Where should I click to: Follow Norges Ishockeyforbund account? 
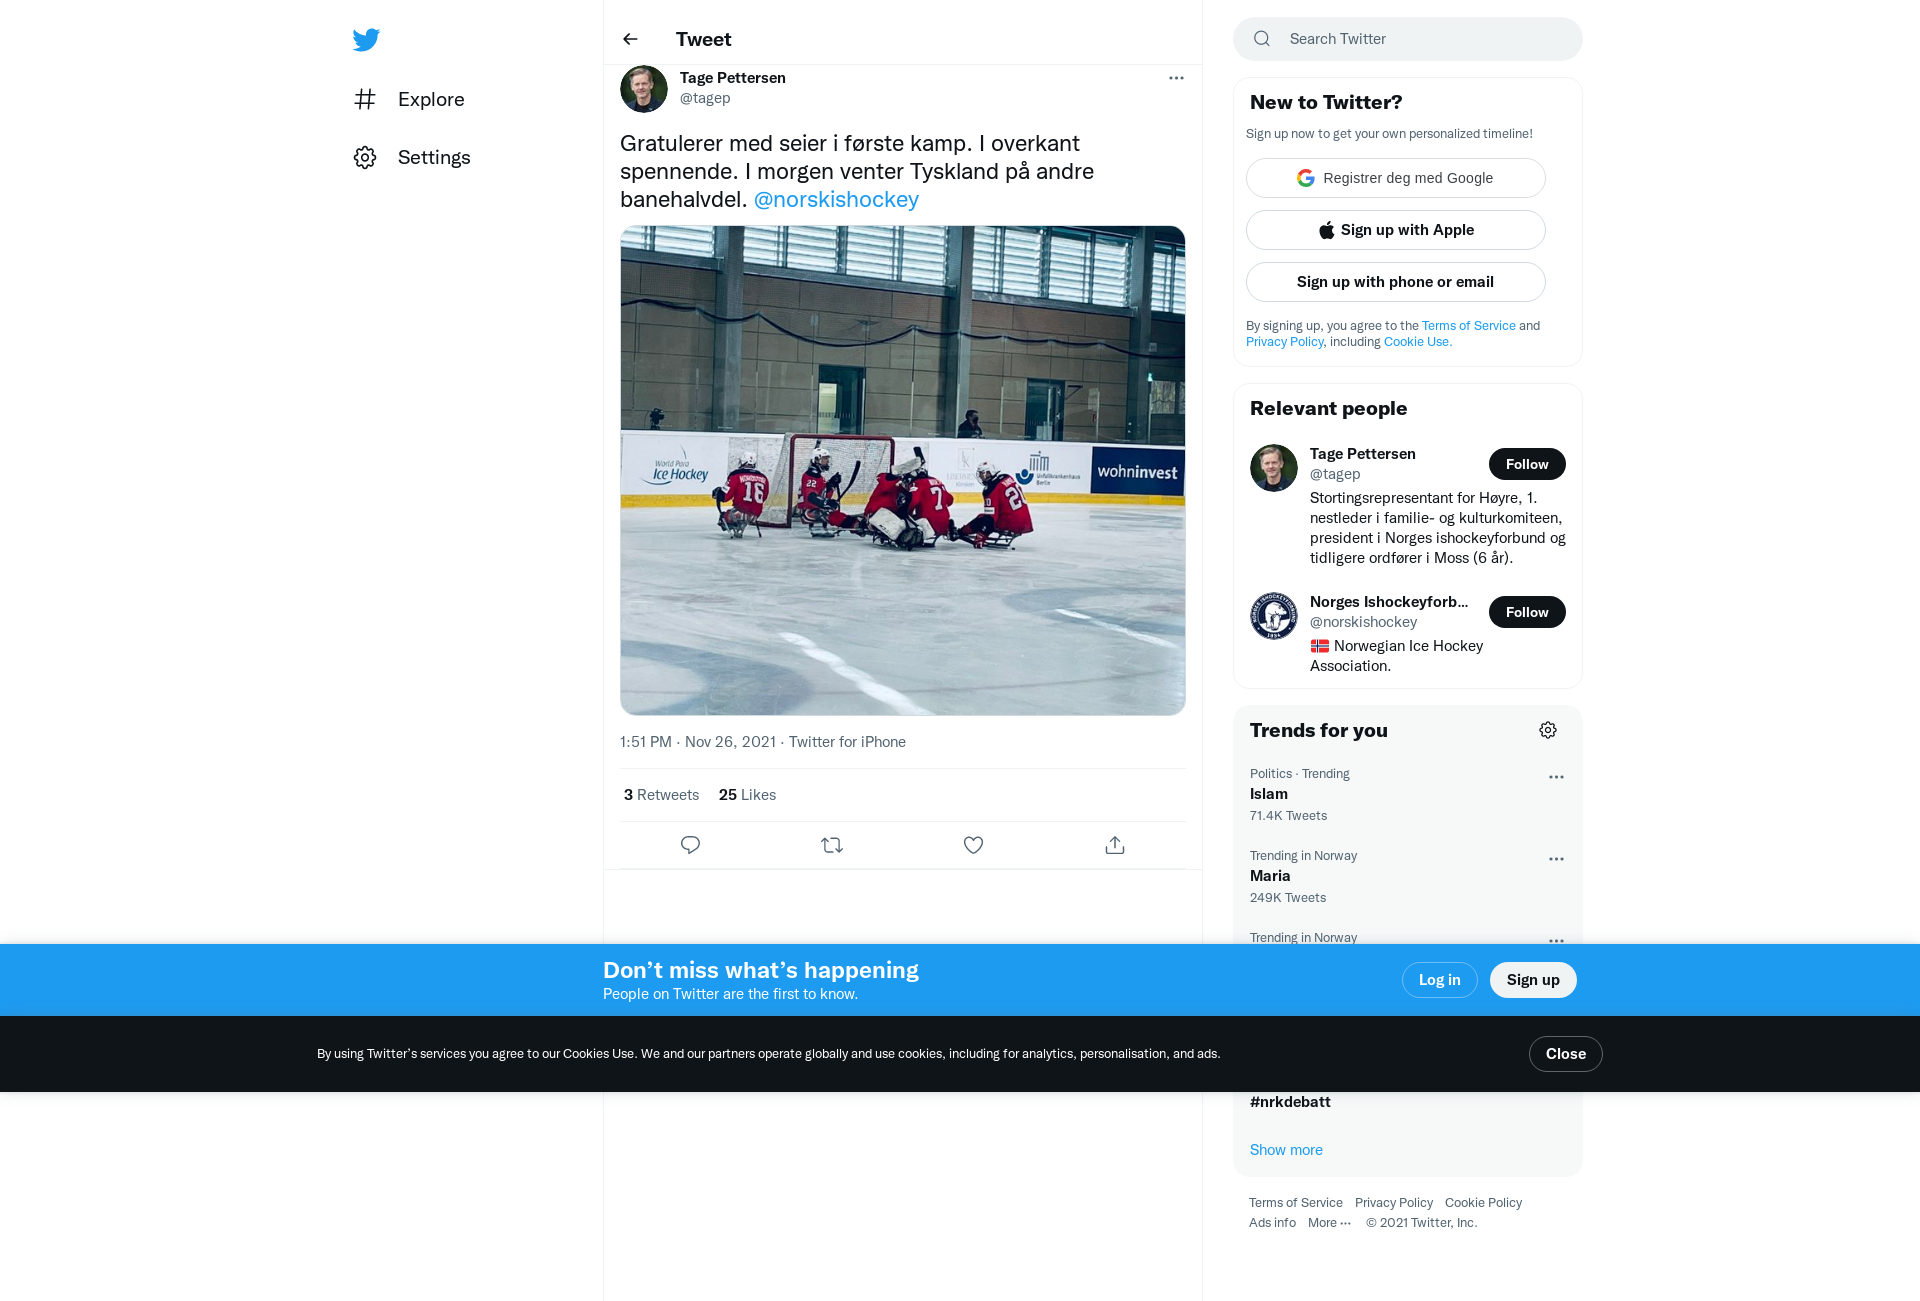1527,612
